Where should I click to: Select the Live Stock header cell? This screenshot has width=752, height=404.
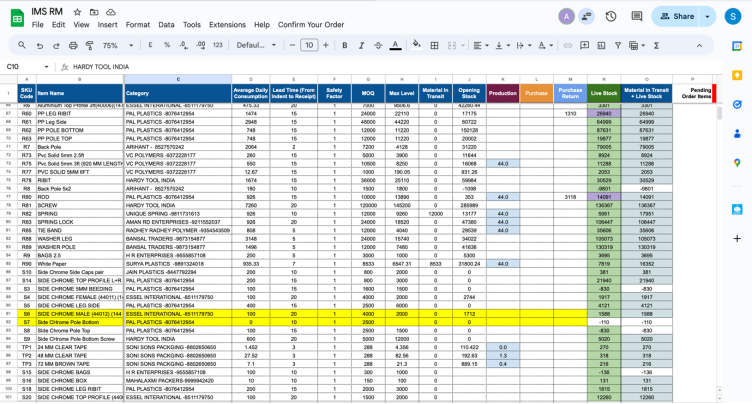pos(604,93)
